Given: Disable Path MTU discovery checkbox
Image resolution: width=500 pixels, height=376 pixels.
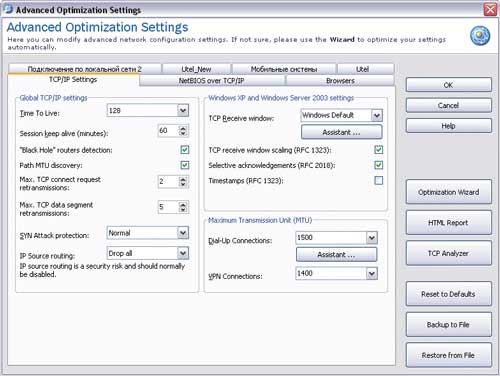Looking at the screenshot, I should click(x=185, y=165).
